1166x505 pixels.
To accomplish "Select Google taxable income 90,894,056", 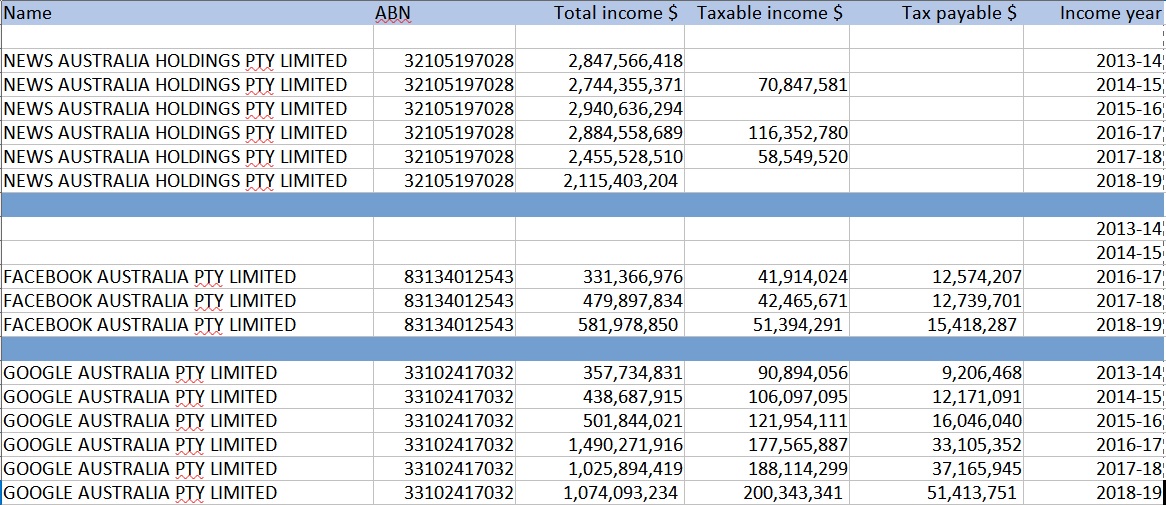I will tap(767, 373).
